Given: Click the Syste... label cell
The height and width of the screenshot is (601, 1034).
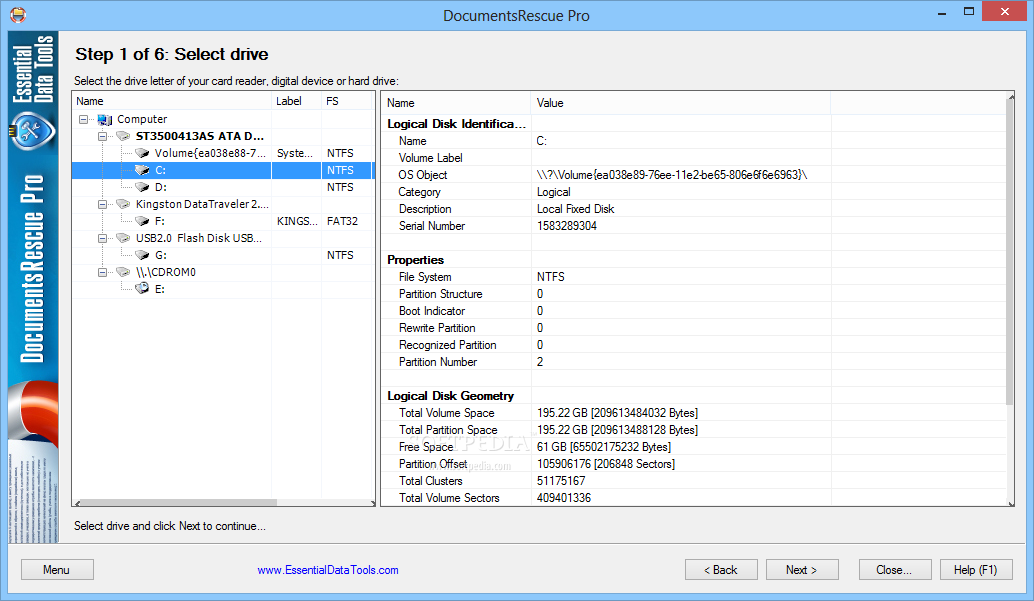Looking at the screenshot, I should tap(295, 153).
